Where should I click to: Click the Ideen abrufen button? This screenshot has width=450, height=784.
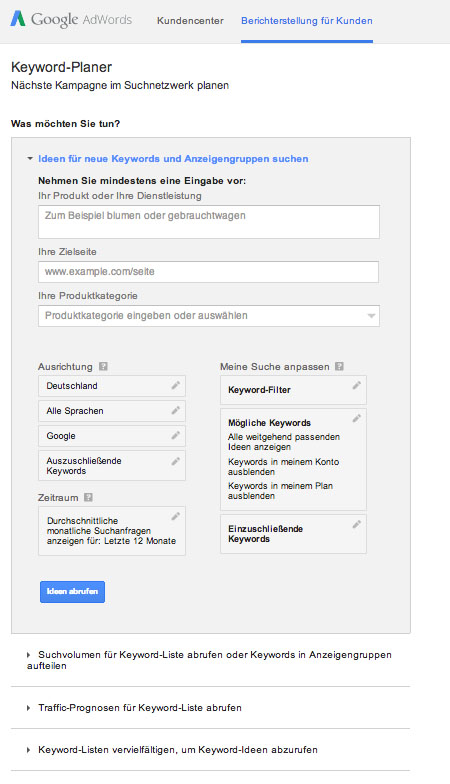[x=72, y=592]
